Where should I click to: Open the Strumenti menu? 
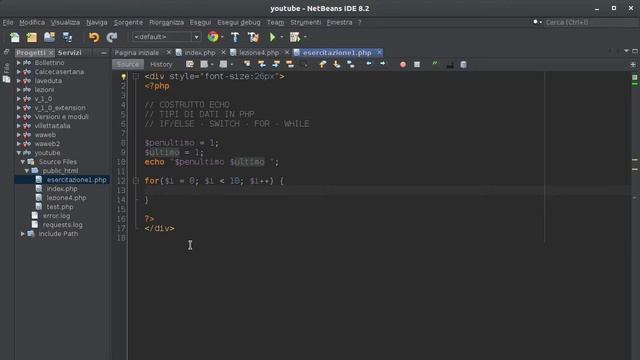[x=305, y=22]
